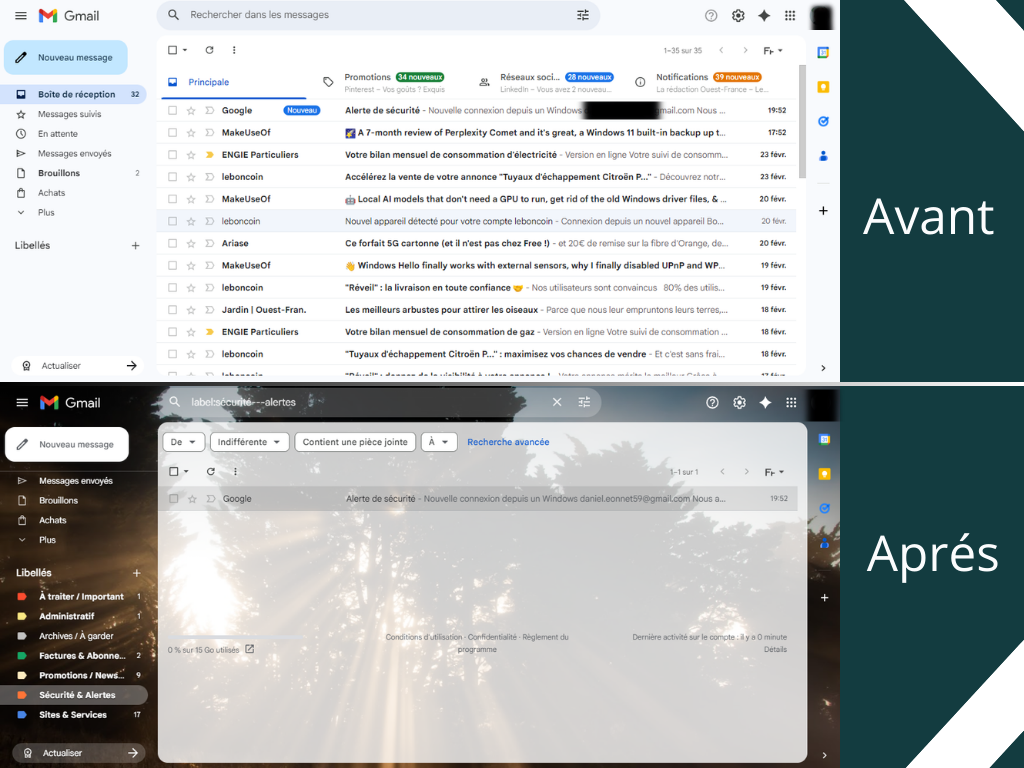Open the De filter dropdown
This screenshot has width=1024, height=768.
pos(184,442)
